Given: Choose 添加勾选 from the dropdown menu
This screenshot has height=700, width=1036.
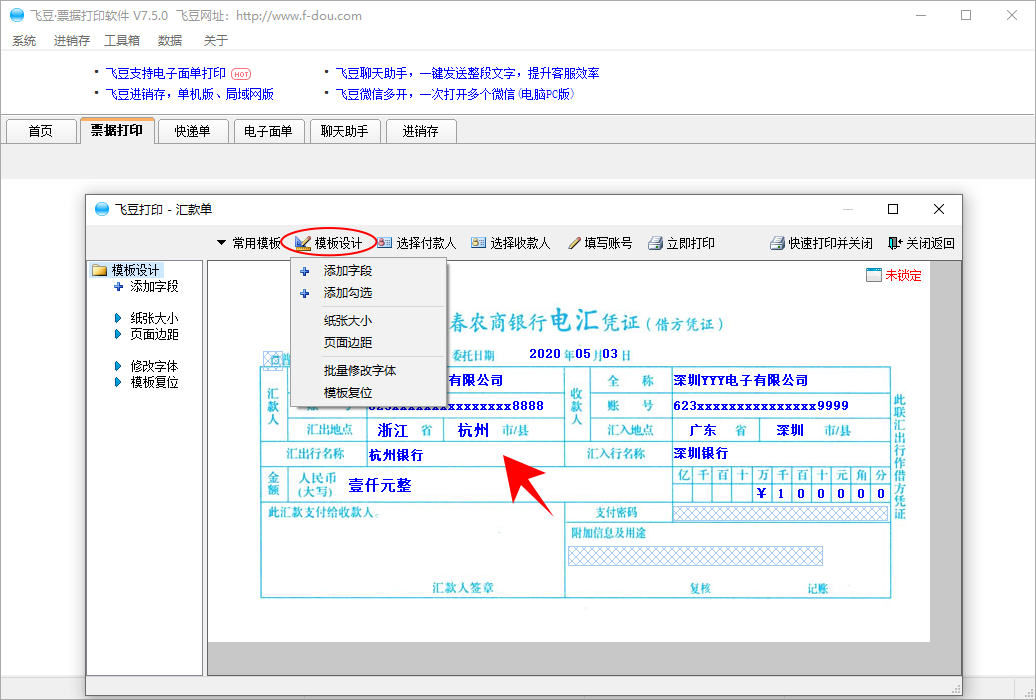Looking at the screenshot, I should (x=369, y=293).
